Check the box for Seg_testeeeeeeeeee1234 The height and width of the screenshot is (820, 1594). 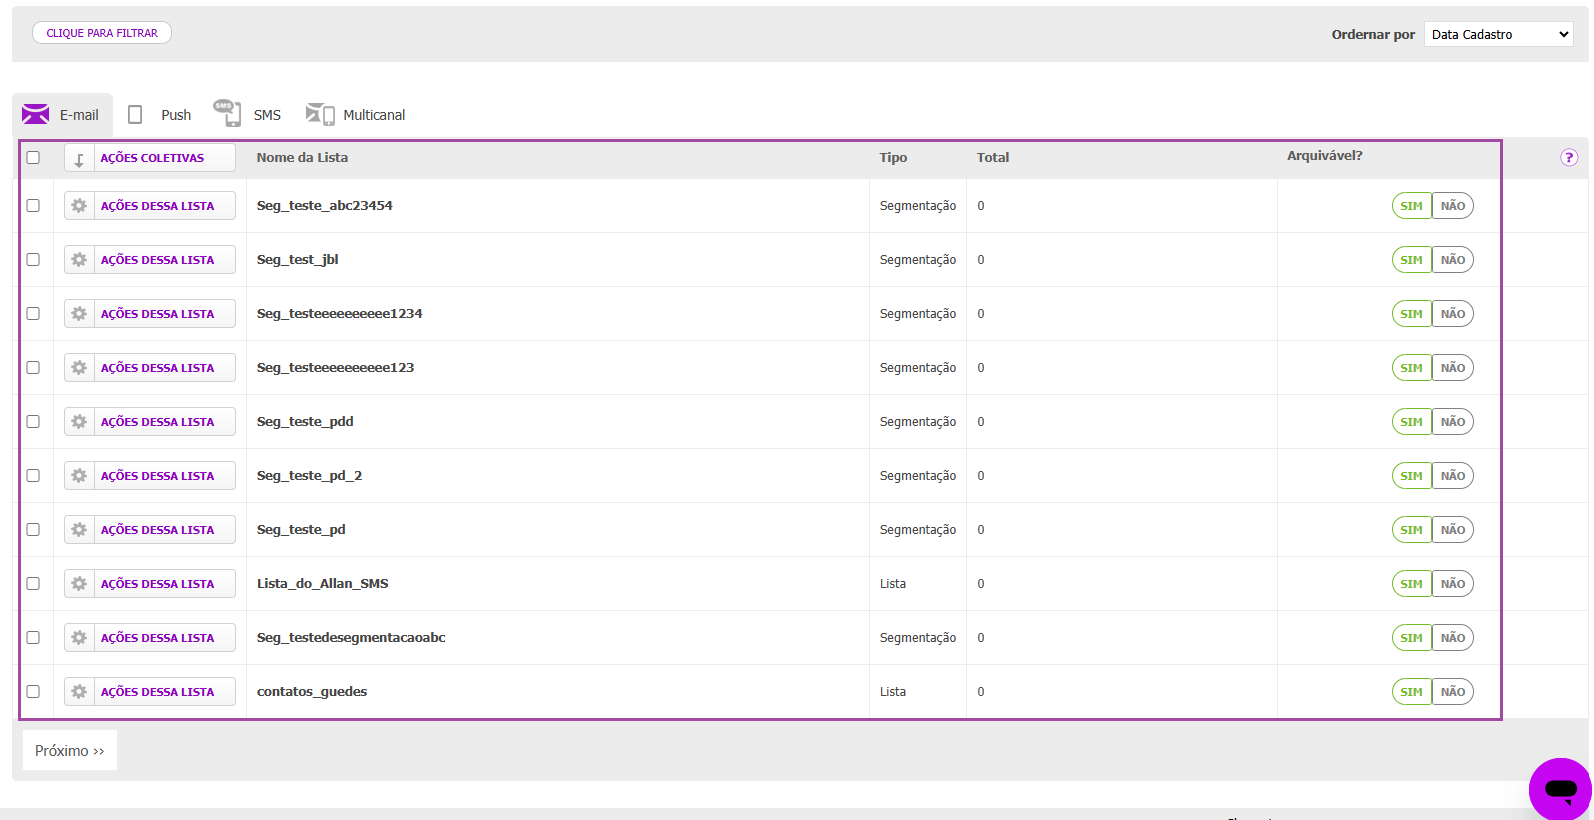pyautogui.click(x=33, y=313)
